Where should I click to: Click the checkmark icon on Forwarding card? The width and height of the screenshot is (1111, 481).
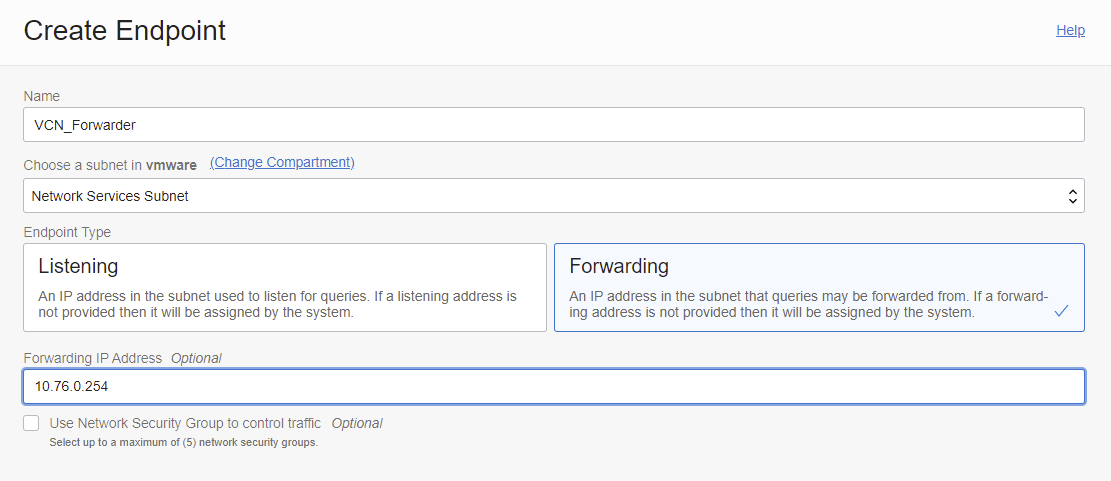coord(1061,312)
